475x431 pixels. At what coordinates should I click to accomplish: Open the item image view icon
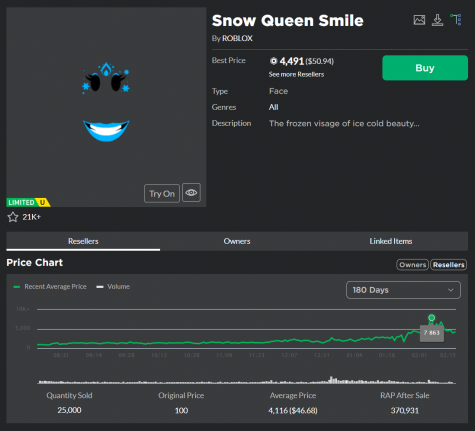pos(419,20)
